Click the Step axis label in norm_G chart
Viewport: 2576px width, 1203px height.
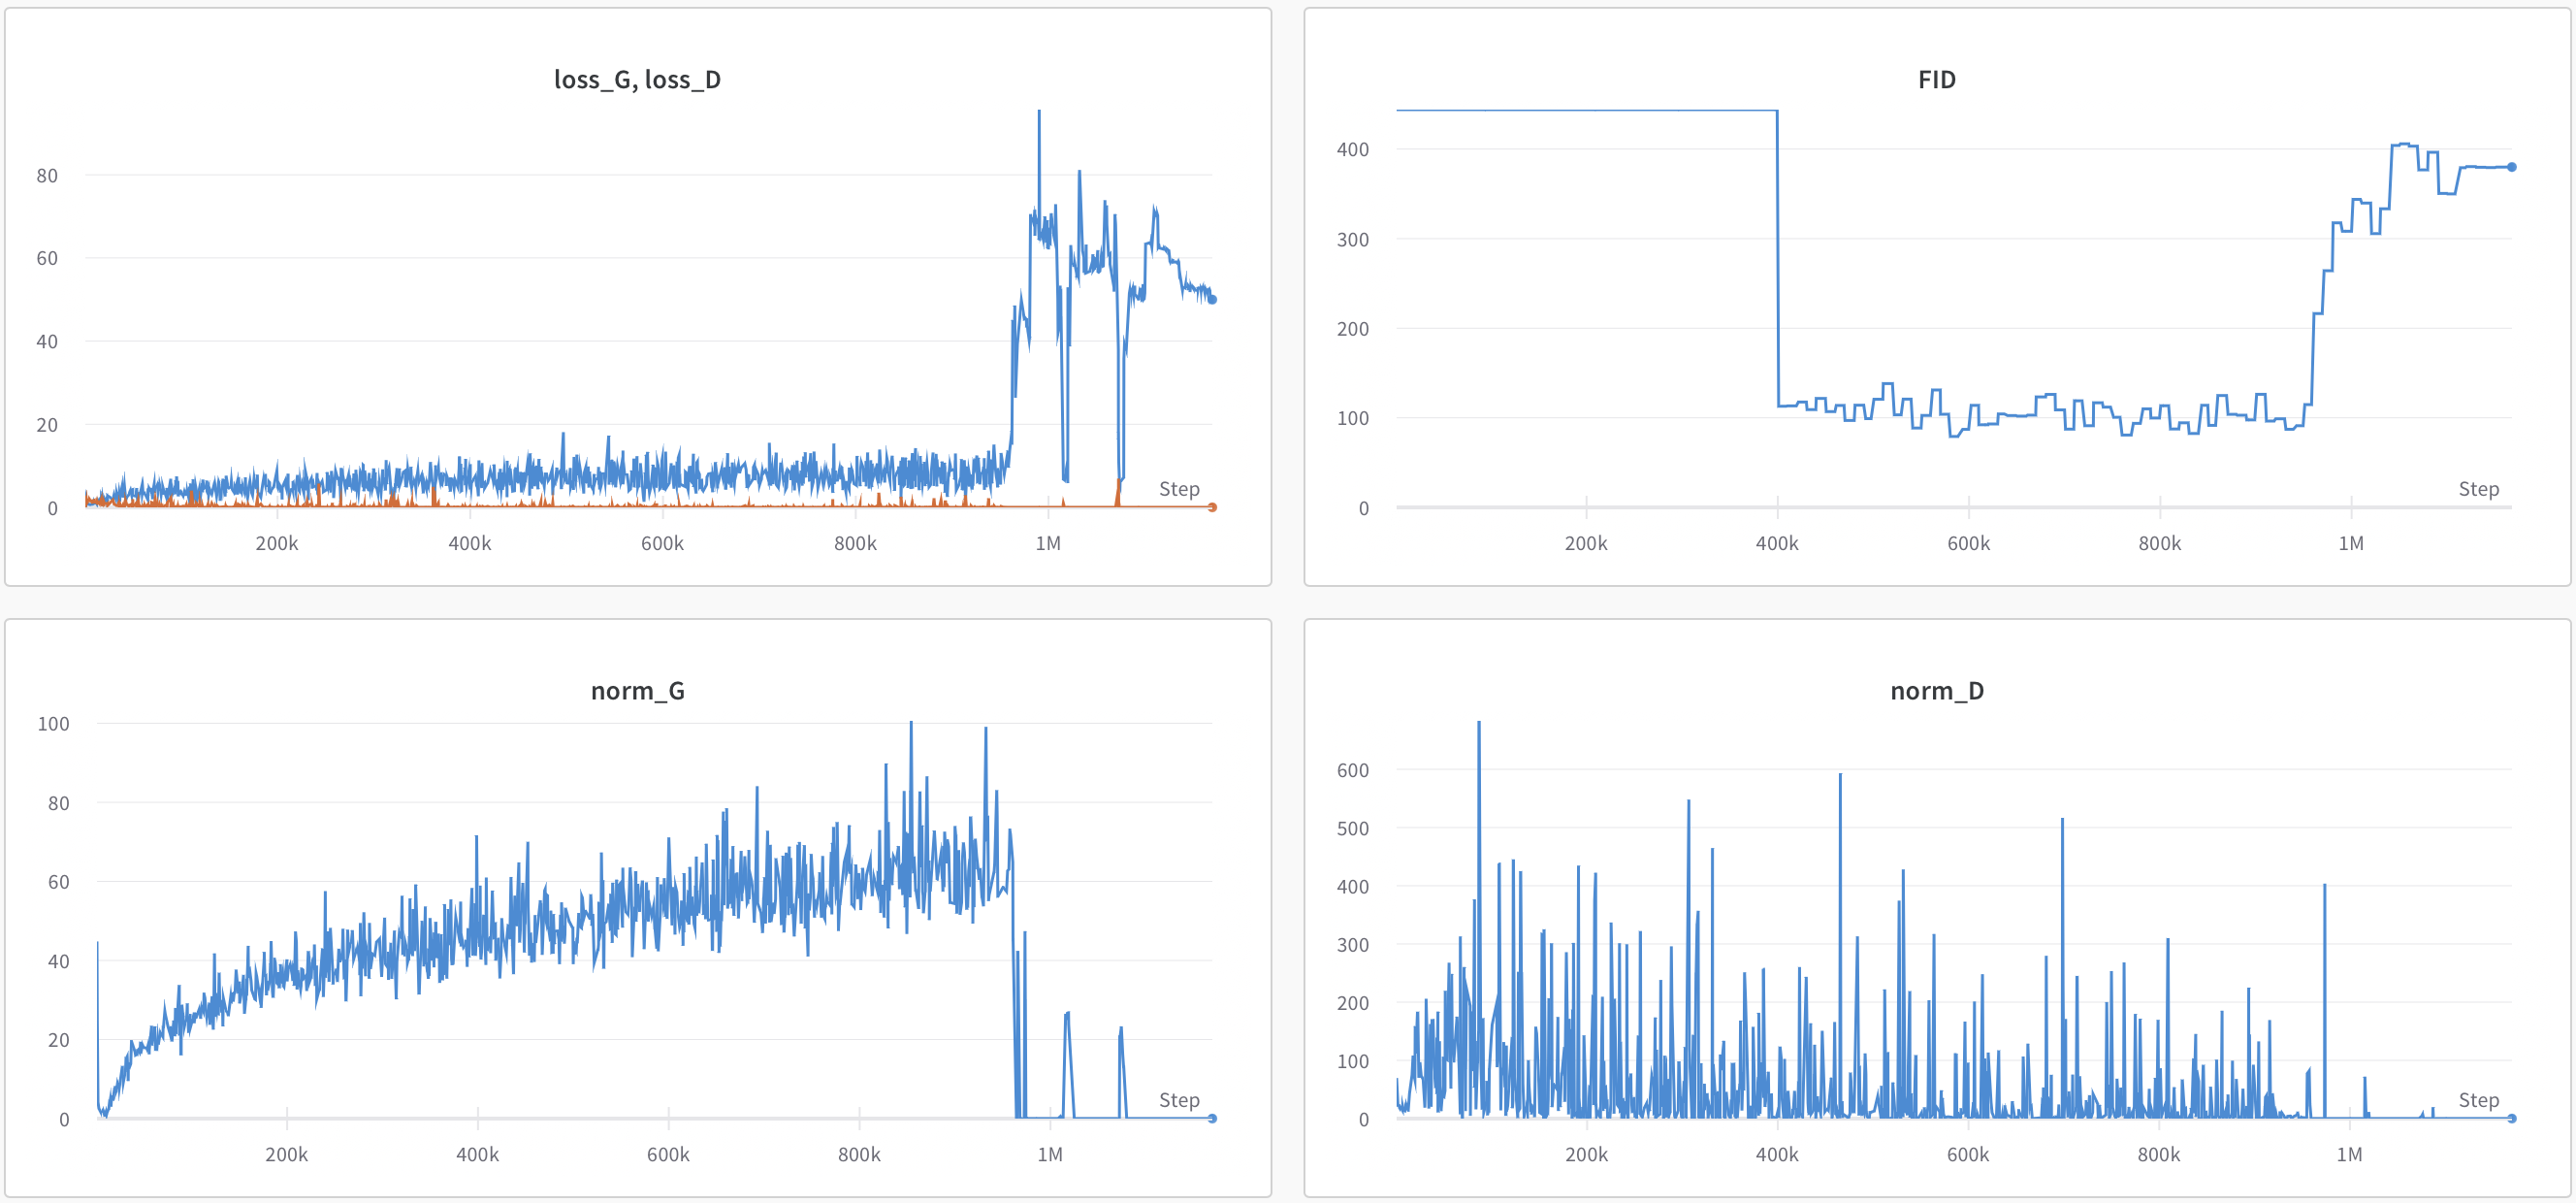pos(1179,1100)
